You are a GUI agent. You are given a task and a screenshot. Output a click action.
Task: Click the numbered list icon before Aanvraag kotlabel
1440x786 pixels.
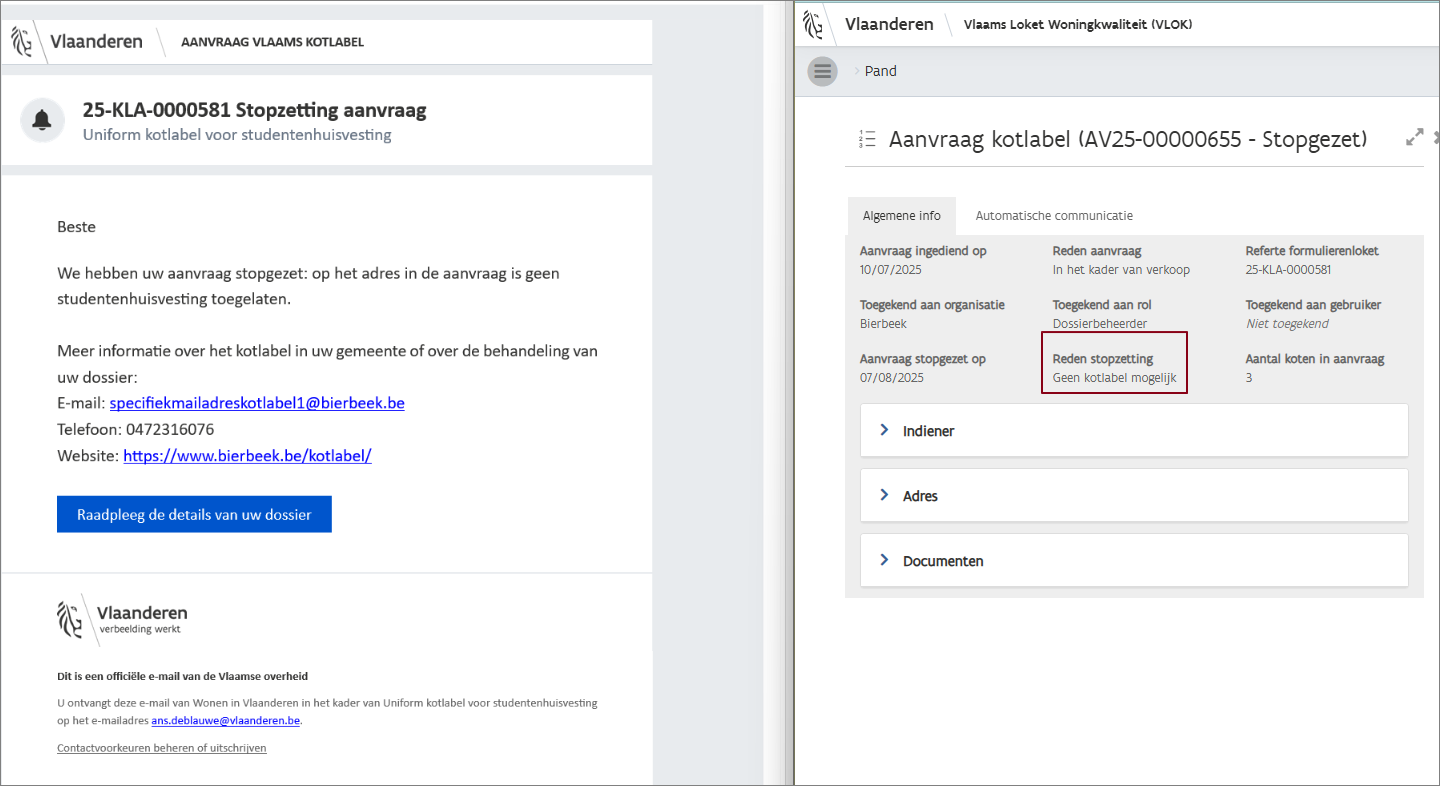(867, 139)
